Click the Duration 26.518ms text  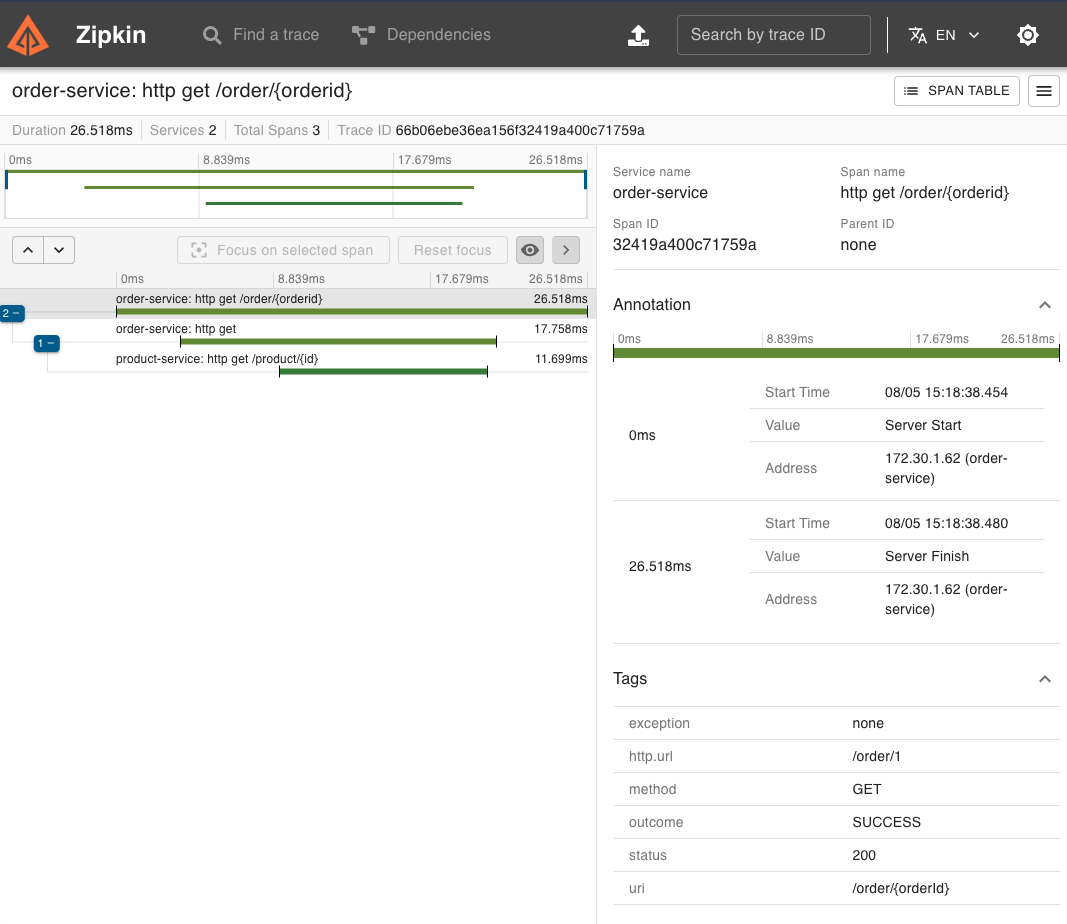click(72, 130)
